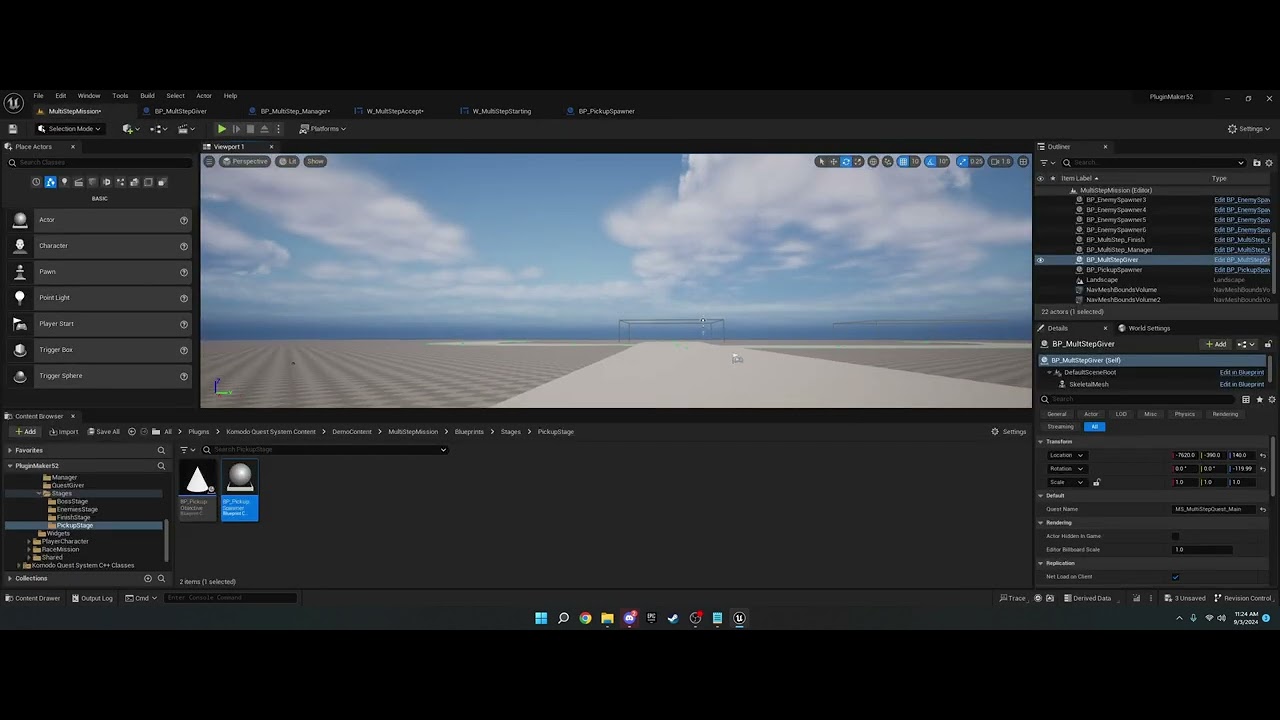This screenshot has width=1280, height=720.
Task: Eject from player controller
Action: (x=264, y=129)
